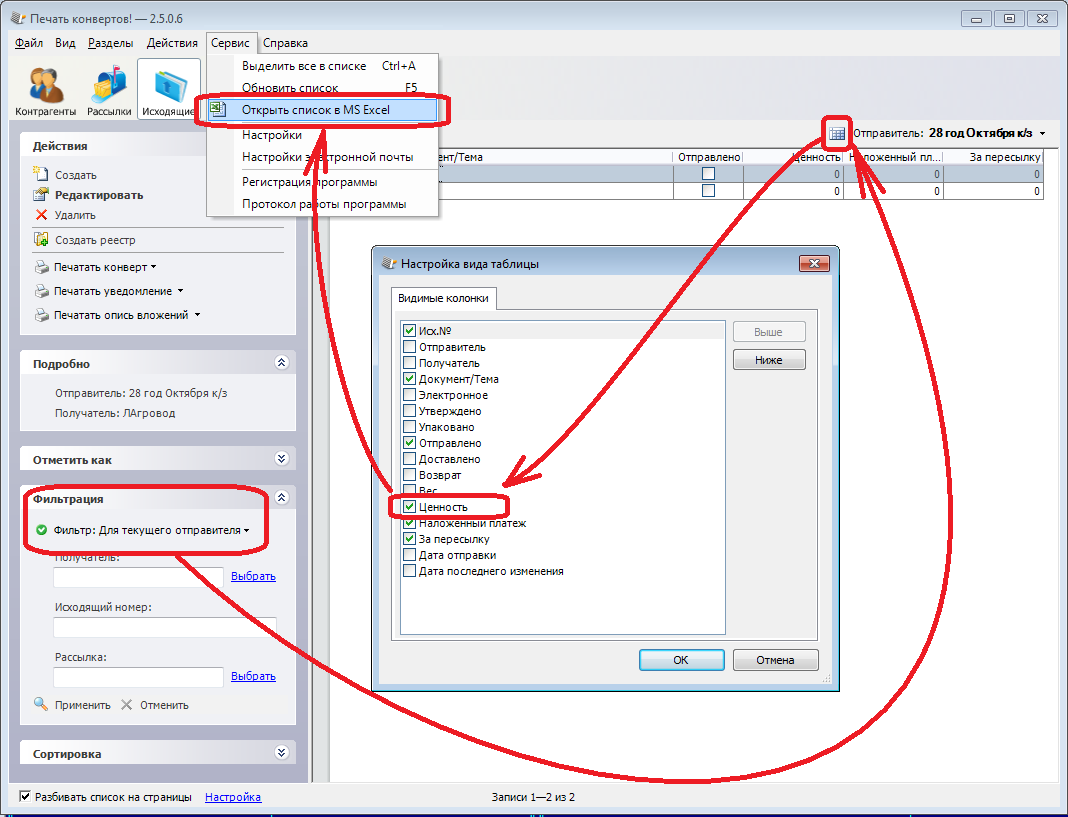Click the Исходящий номер input field
The width and height of the screenshot is (1068, 817).
point(164,628)
